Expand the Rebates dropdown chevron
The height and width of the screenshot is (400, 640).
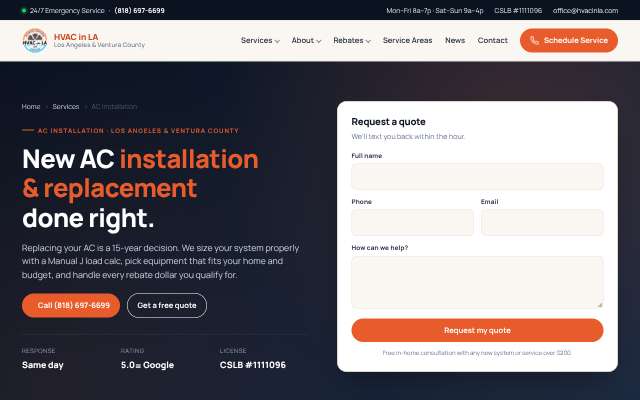pyautogui.click(x=368, y=41)
